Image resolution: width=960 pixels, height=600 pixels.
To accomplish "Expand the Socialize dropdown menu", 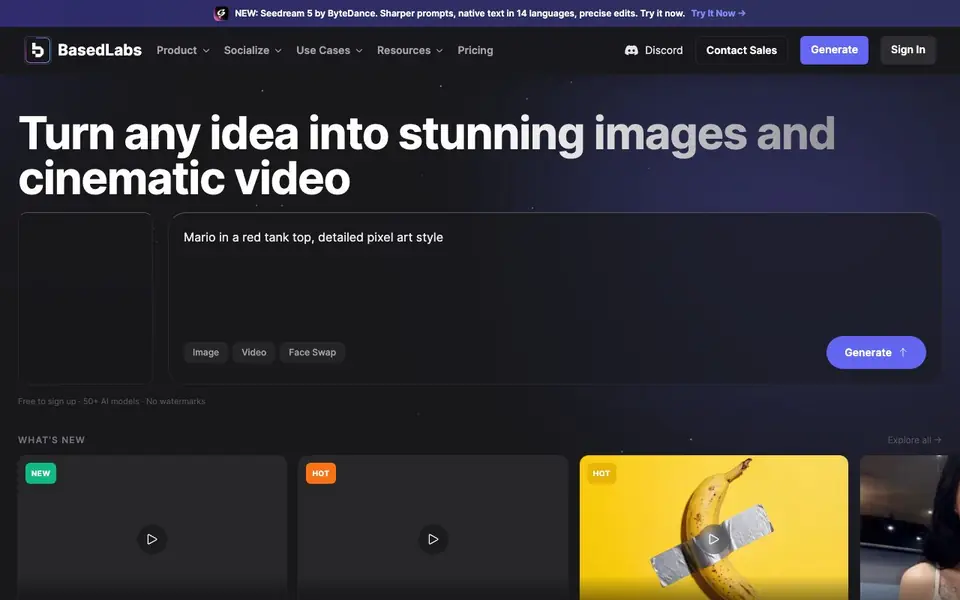I will [x=252, y=50].
